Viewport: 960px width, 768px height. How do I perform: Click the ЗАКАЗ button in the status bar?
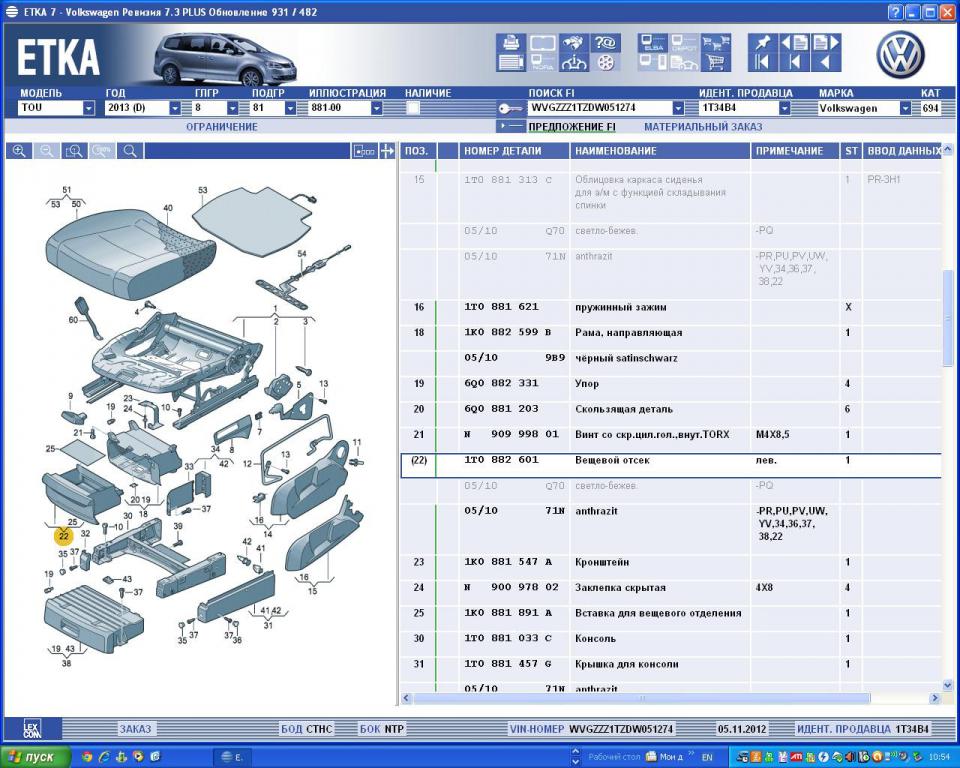[135, 729]
